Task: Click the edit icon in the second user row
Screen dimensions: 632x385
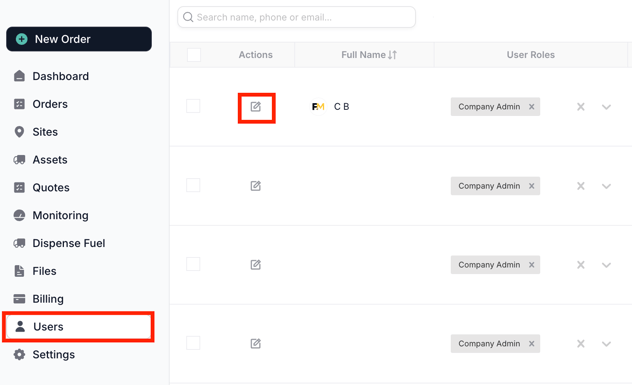Action: pos(256,186)
